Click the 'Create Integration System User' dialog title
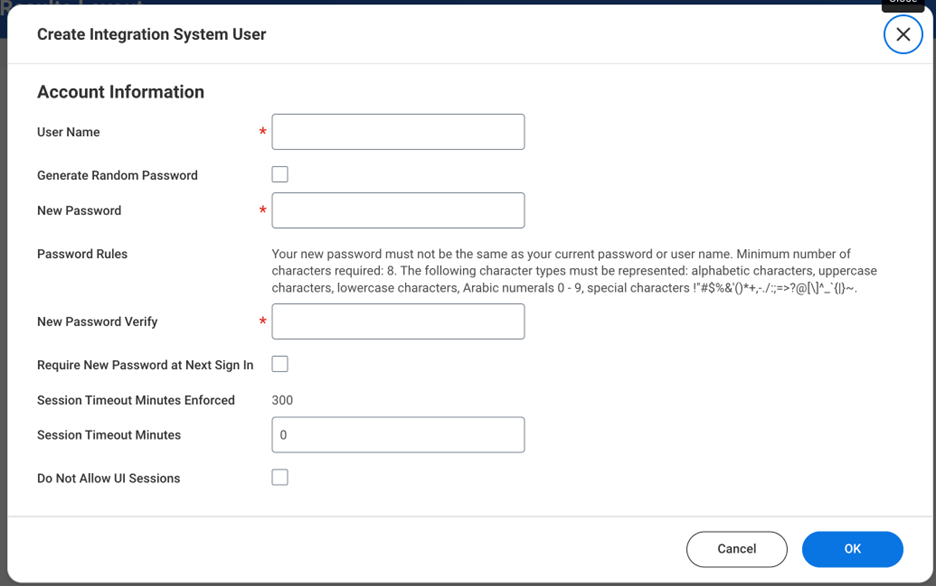Image resolution: width=936 pixels, height=586 pixels. pos(151,35)
